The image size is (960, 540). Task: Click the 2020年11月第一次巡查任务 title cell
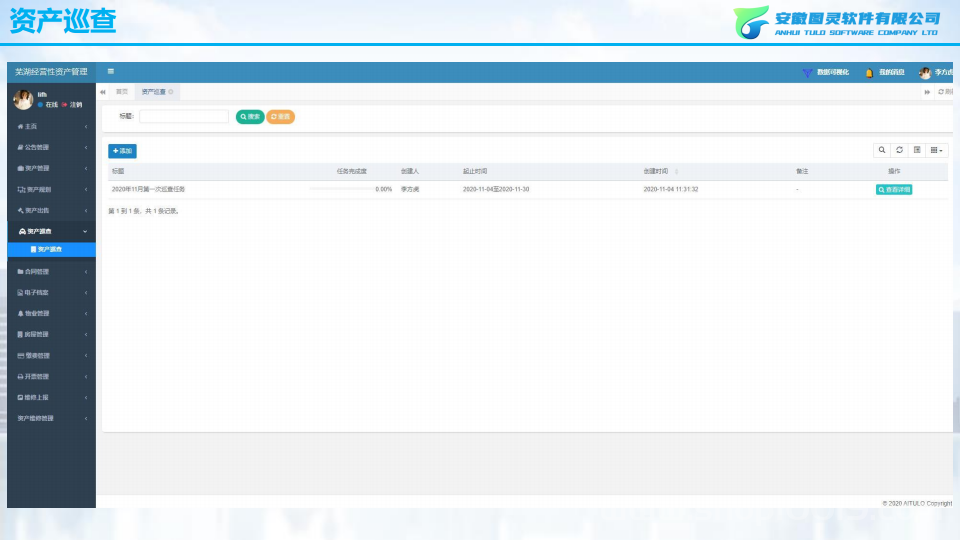click(148, 189)
